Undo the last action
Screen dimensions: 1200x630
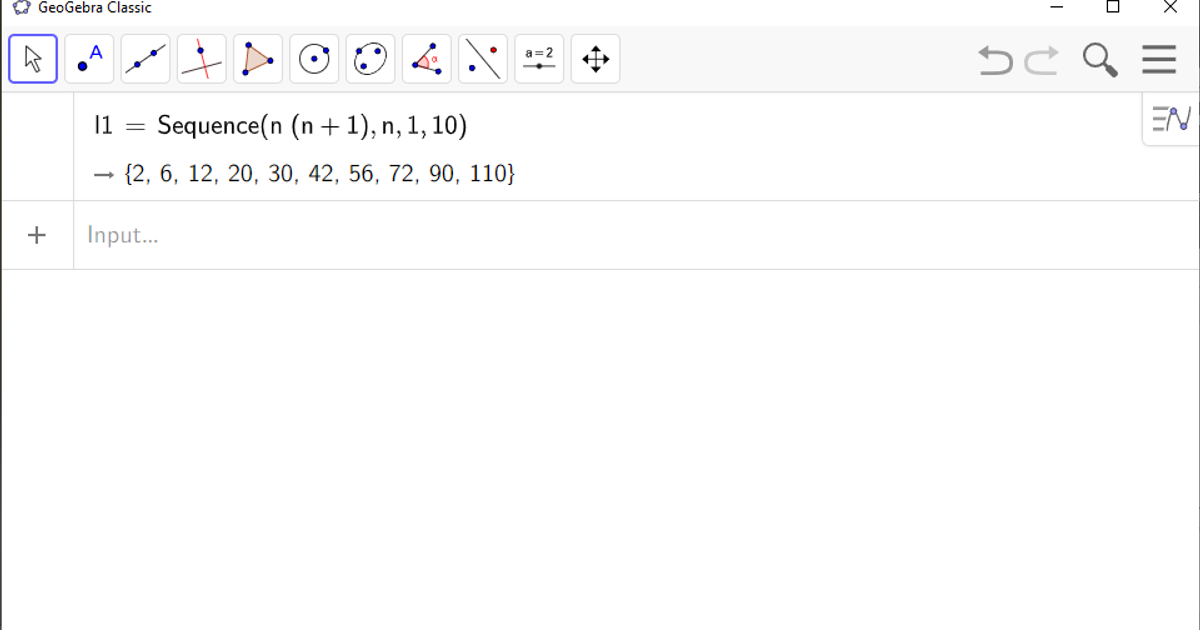tap(994, 61)
